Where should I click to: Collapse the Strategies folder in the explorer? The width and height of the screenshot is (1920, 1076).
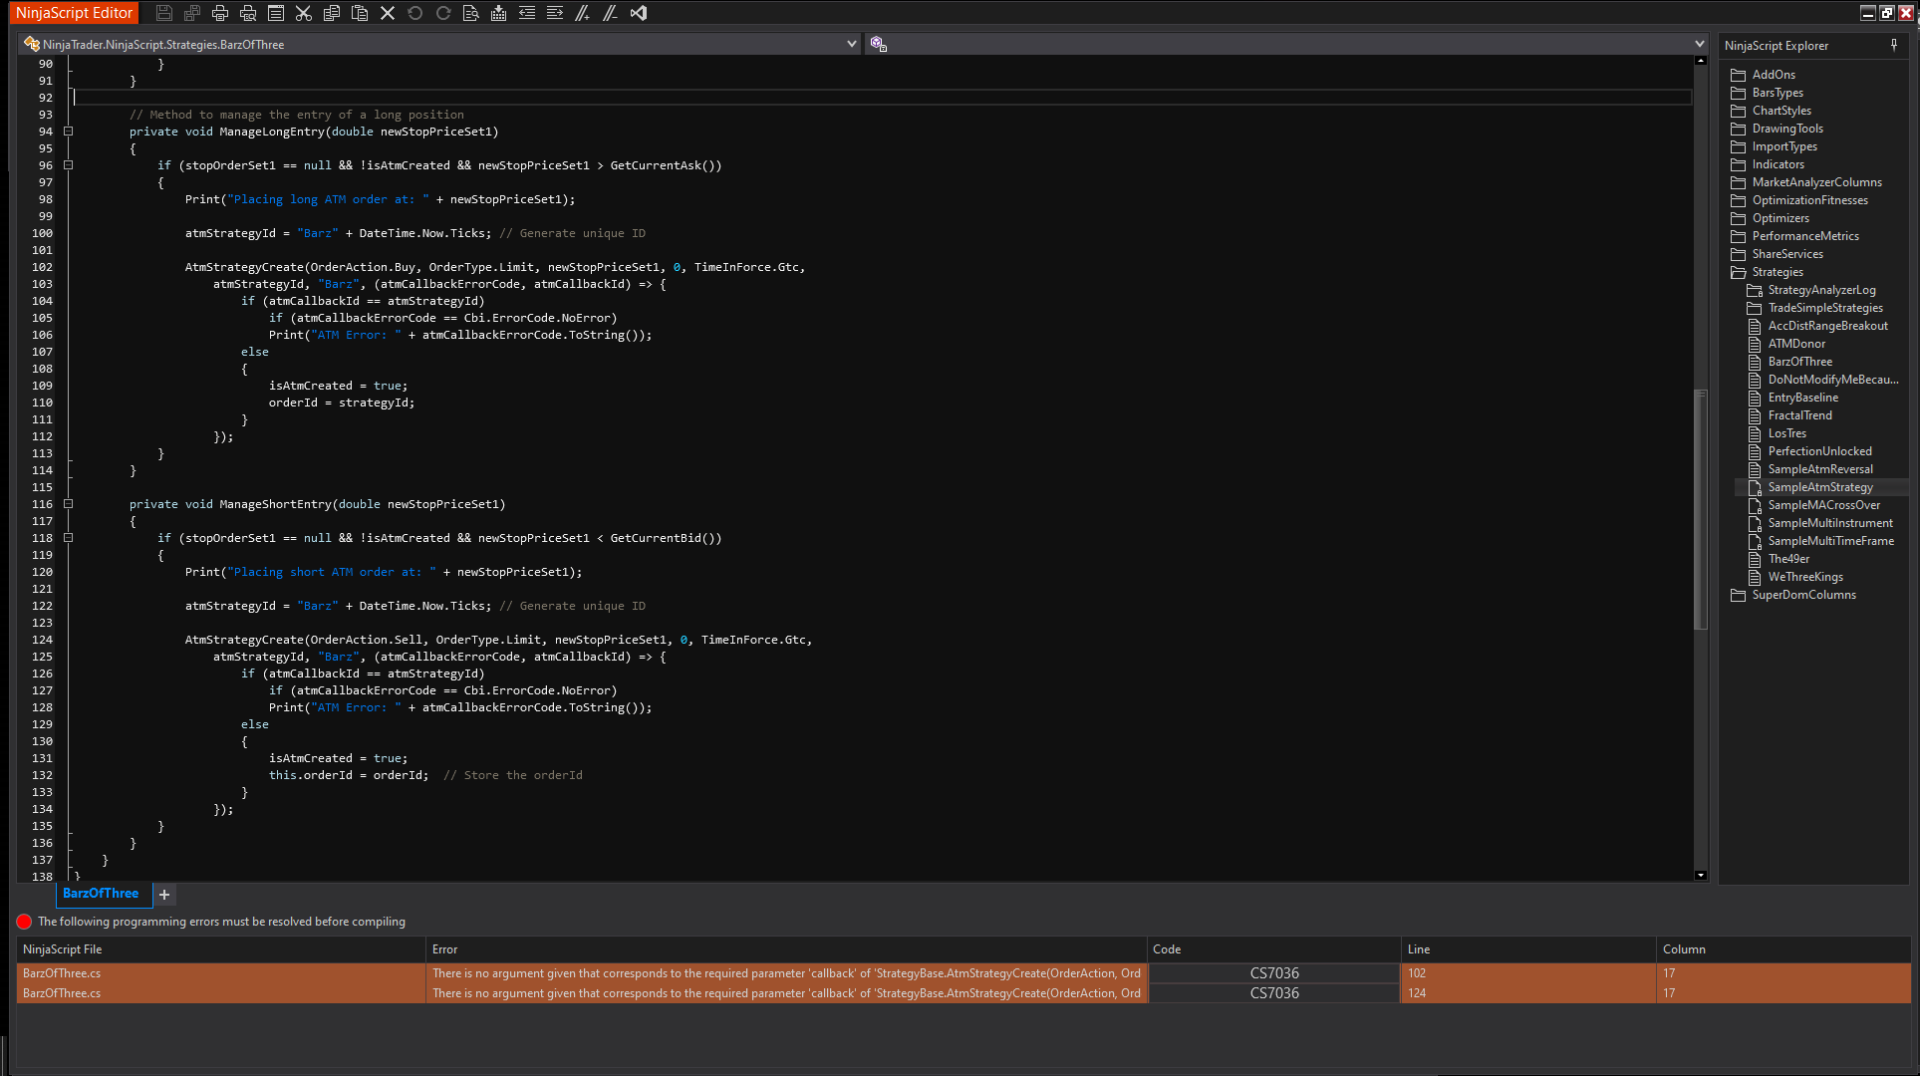click(x=1738, y=272)
